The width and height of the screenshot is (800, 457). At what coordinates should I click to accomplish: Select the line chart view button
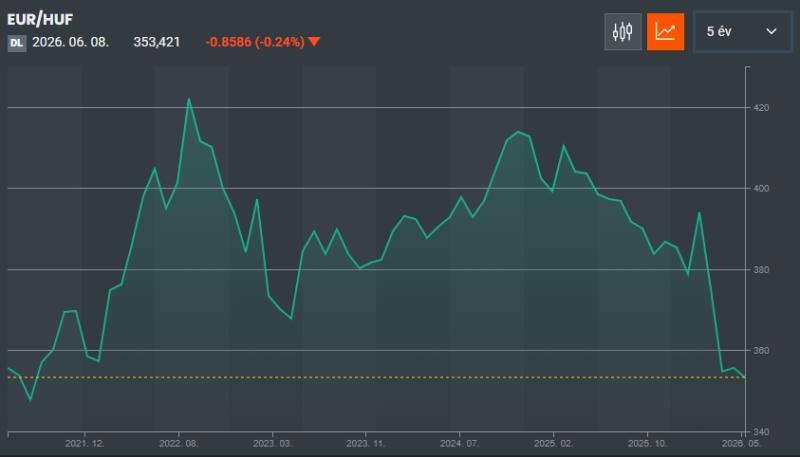pos(665,32)
